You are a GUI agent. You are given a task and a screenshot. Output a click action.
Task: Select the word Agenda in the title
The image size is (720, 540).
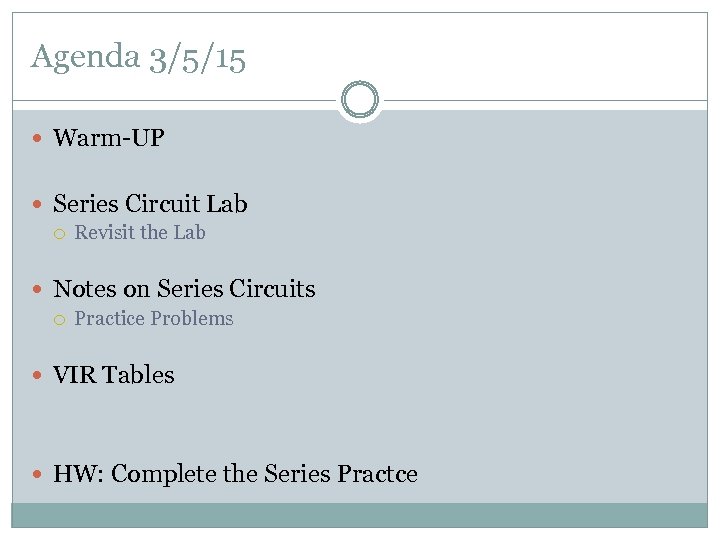[x=85, y=57]
